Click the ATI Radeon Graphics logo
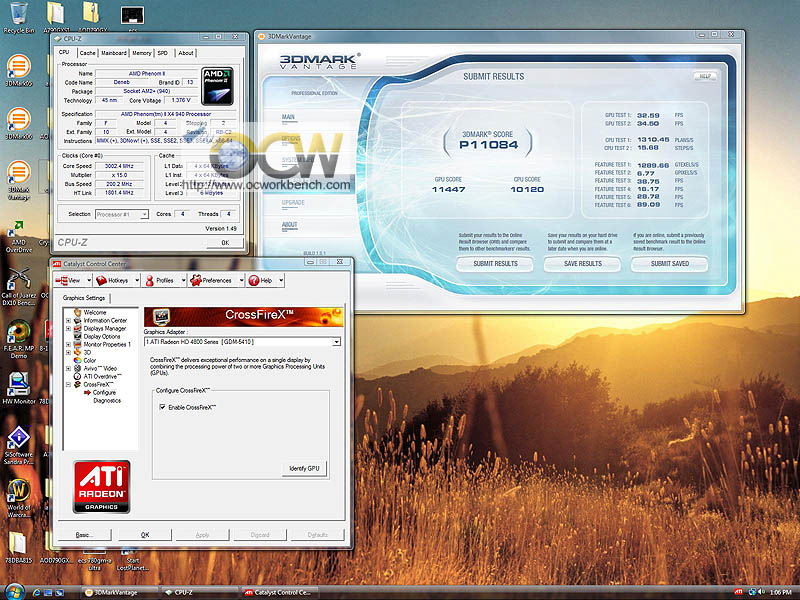 (102, 486)
